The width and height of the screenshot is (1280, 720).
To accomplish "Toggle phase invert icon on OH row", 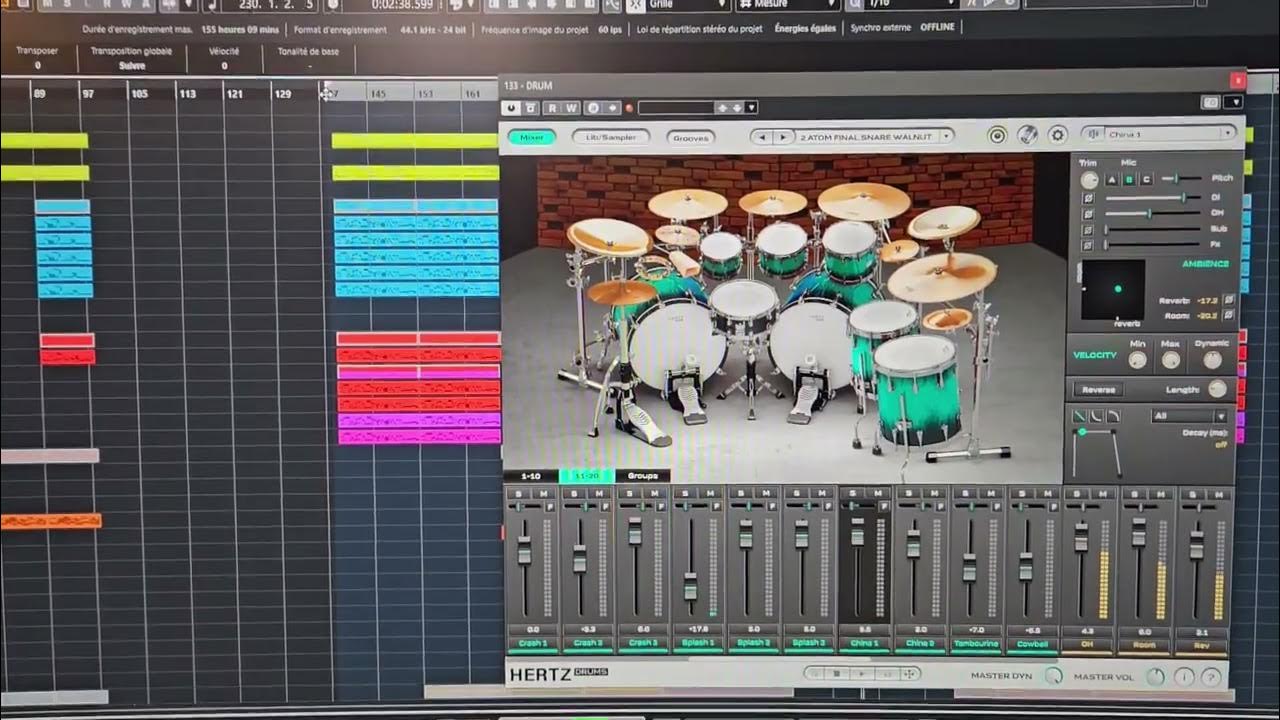I will click(1089, 214).
